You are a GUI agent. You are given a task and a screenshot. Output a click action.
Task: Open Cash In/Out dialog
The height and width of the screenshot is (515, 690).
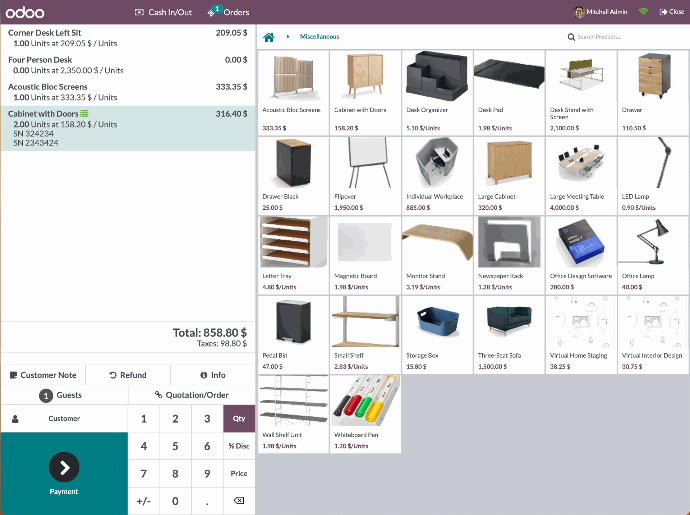click(163, 12)
